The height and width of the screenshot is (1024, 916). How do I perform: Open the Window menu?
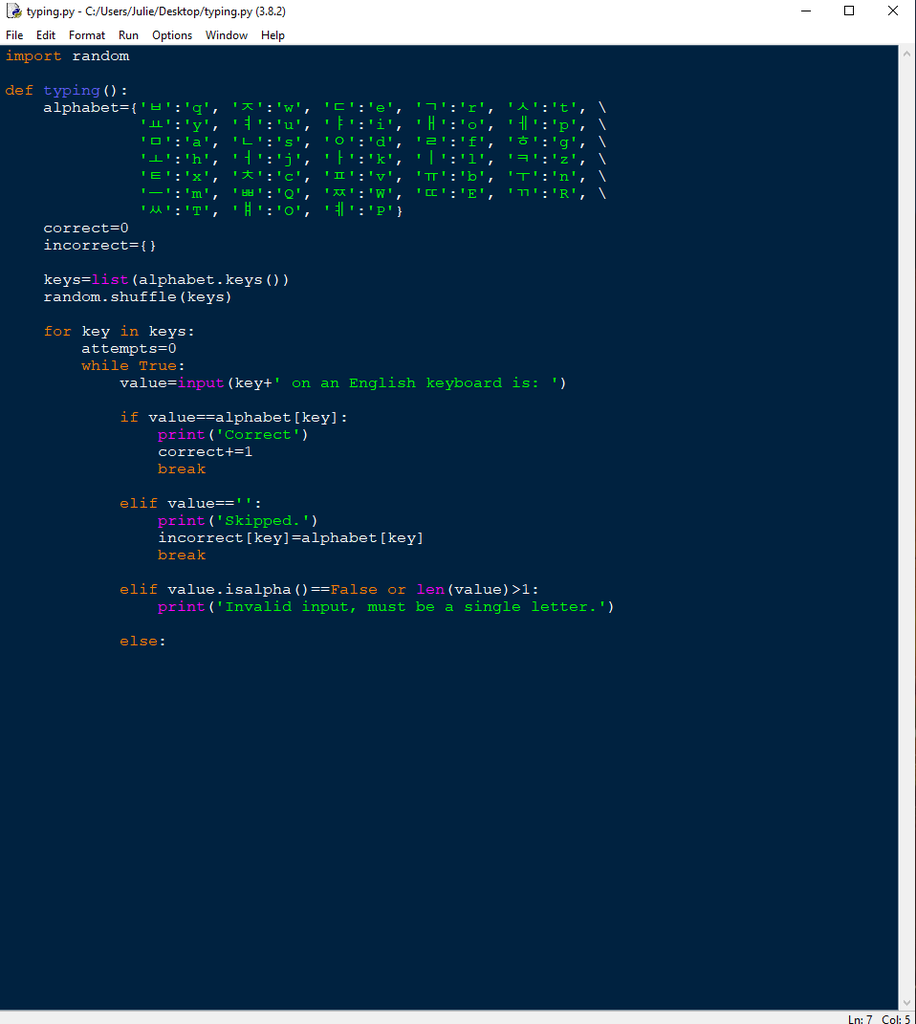pos(226,35)
